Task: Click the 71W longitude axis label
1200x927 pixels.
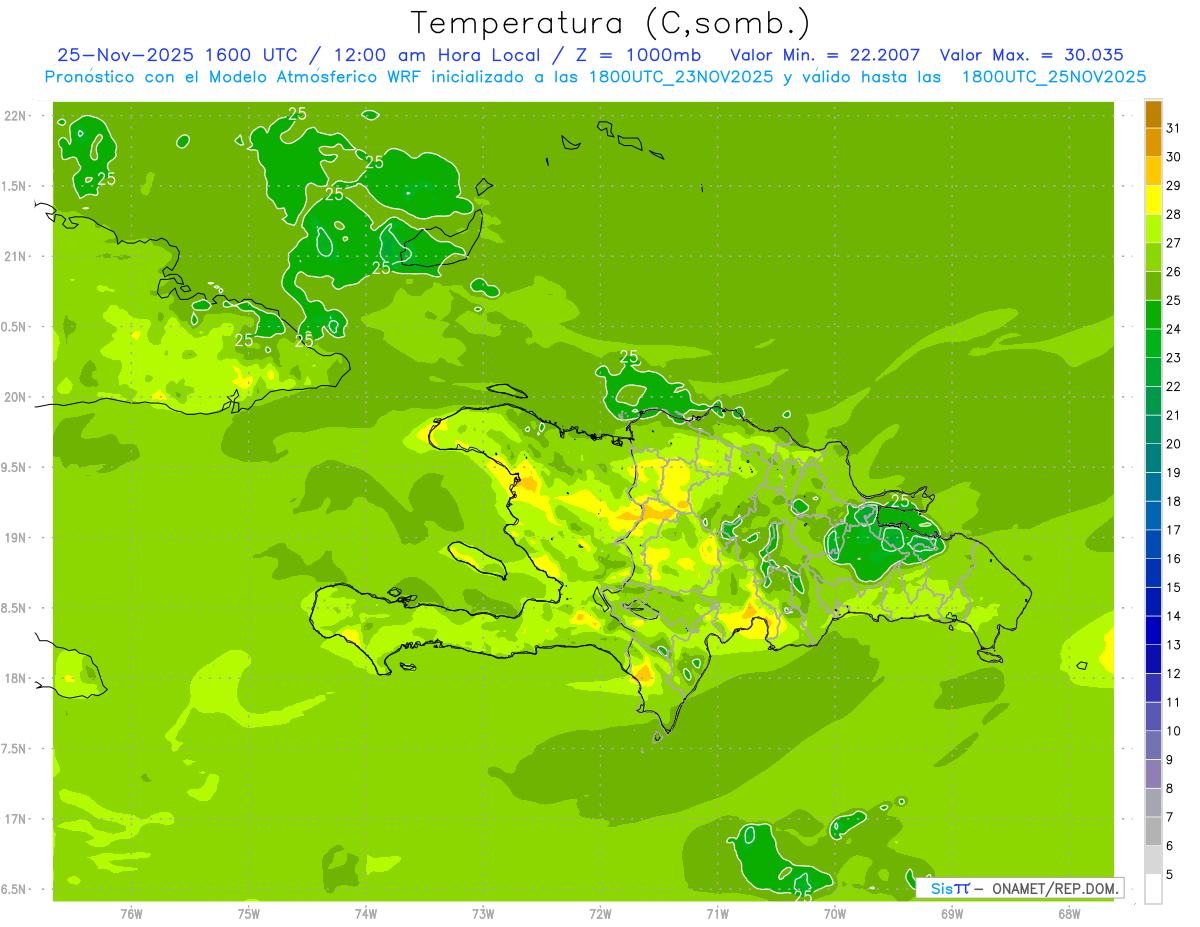Action: 717,913
